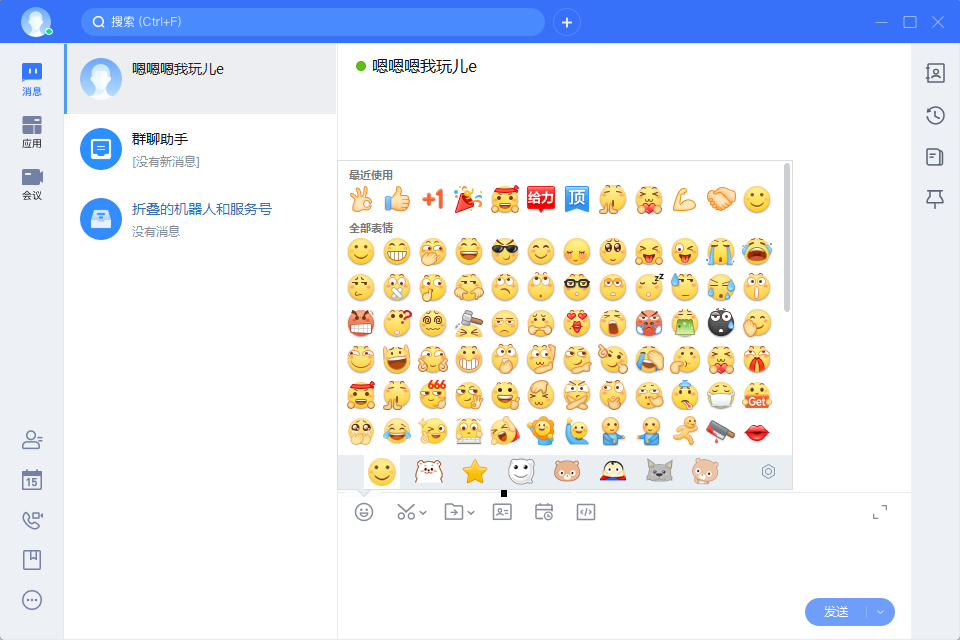The height and width of the screenshot is (640, 960).
Task: Insert the recent thumbs up emoji
Action: point(397,200)
